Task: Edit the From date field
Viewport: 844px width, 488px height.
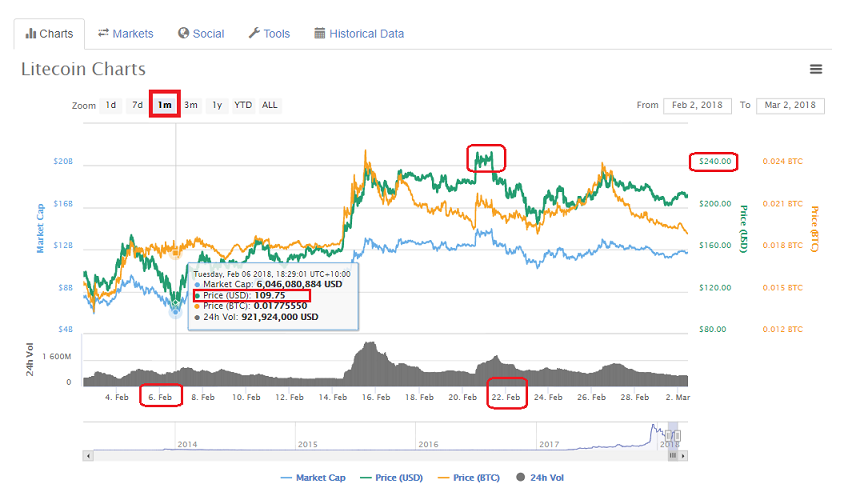Action: coord(697,105)
